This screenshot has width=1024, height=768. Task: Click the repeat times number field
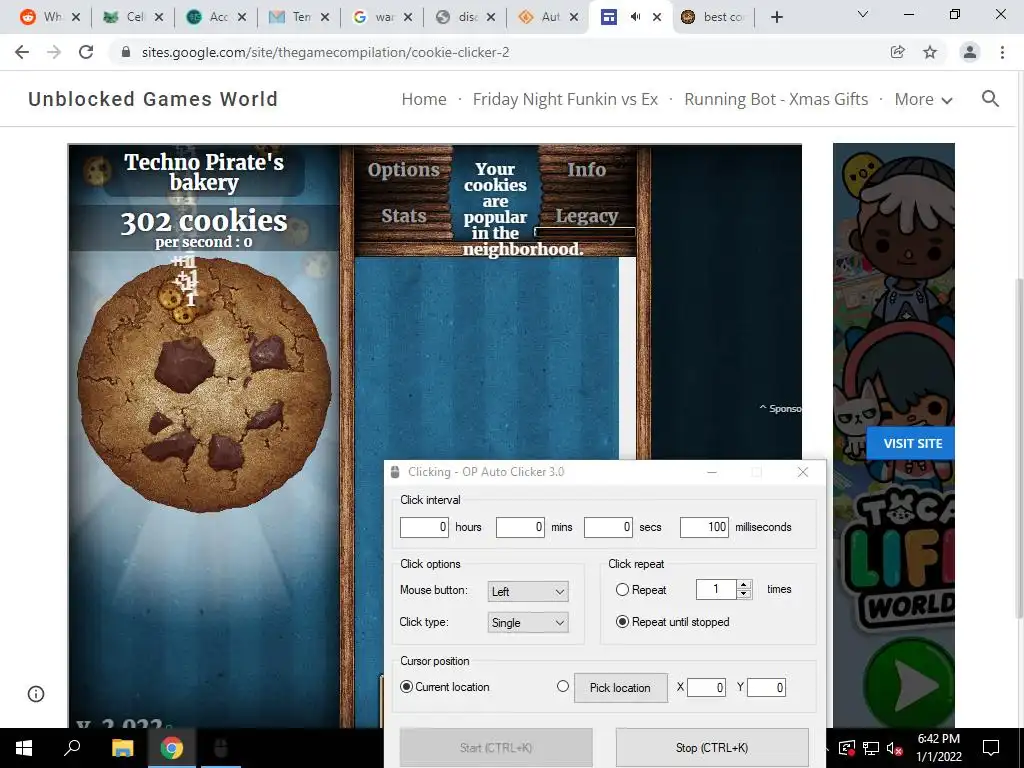click(716, 589)
